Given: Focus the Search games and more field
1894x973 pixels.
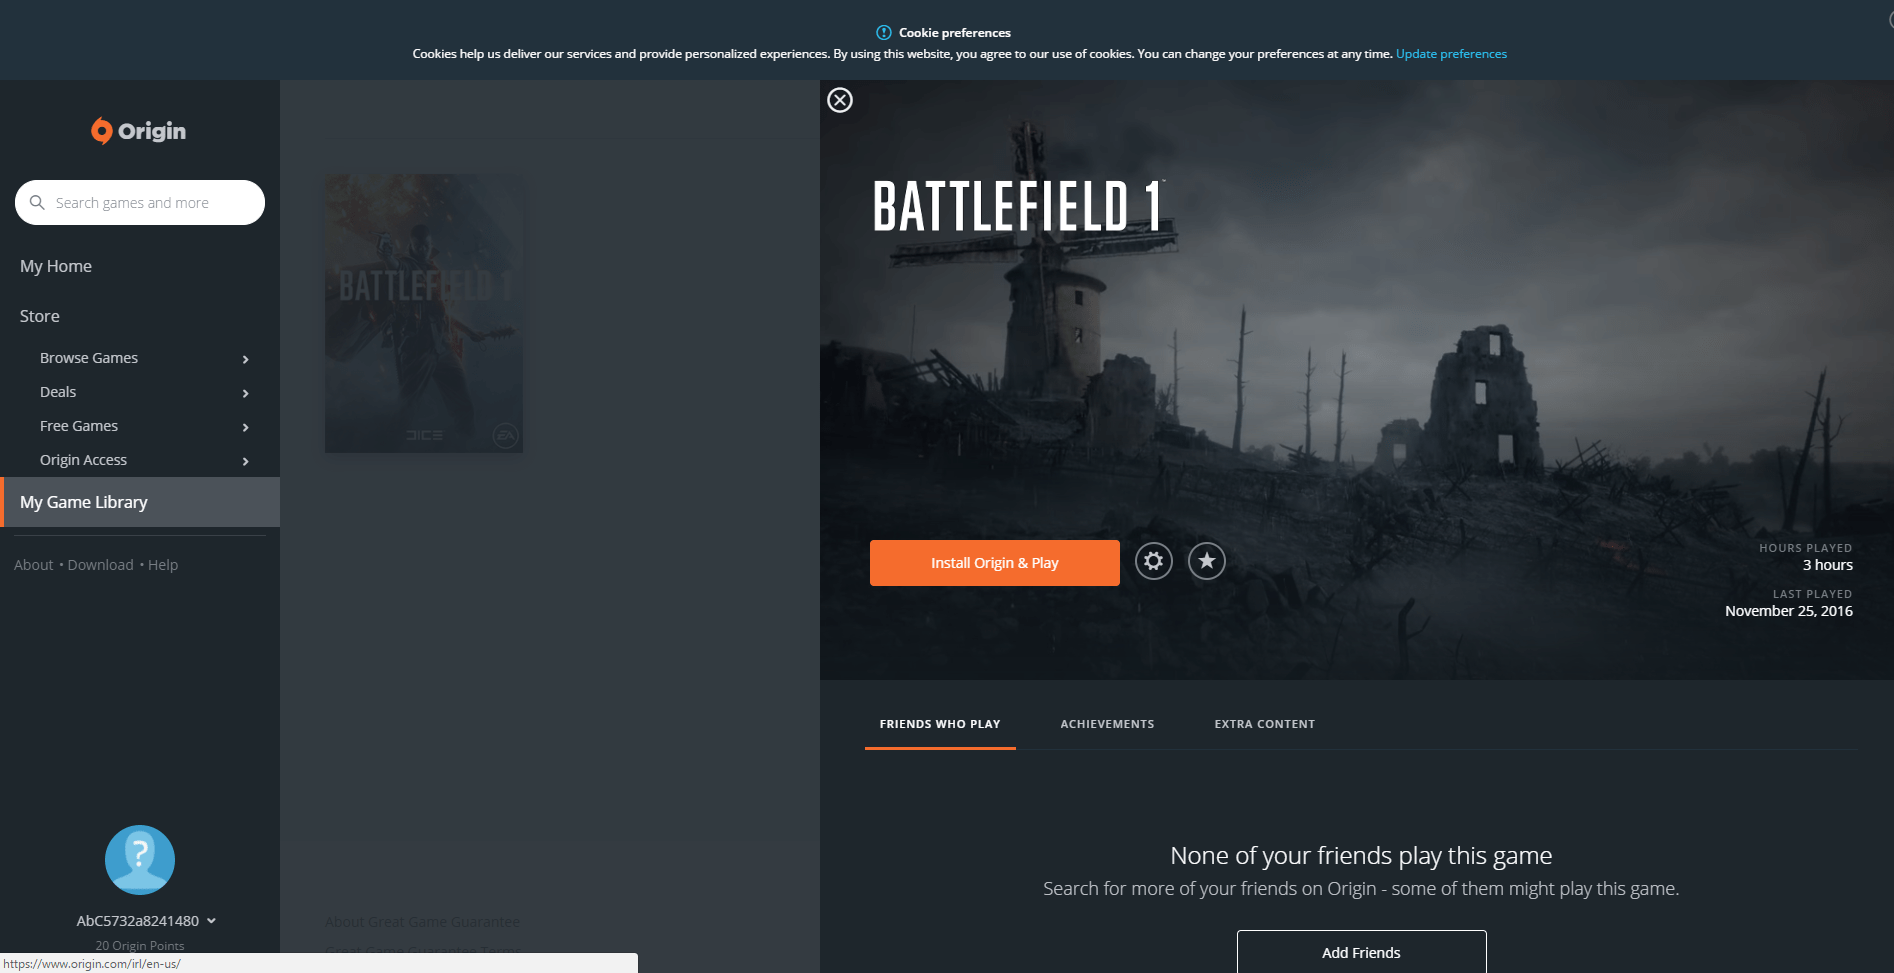Looking at the screenshot, I should pyautogui.click(x=140, y=203).
